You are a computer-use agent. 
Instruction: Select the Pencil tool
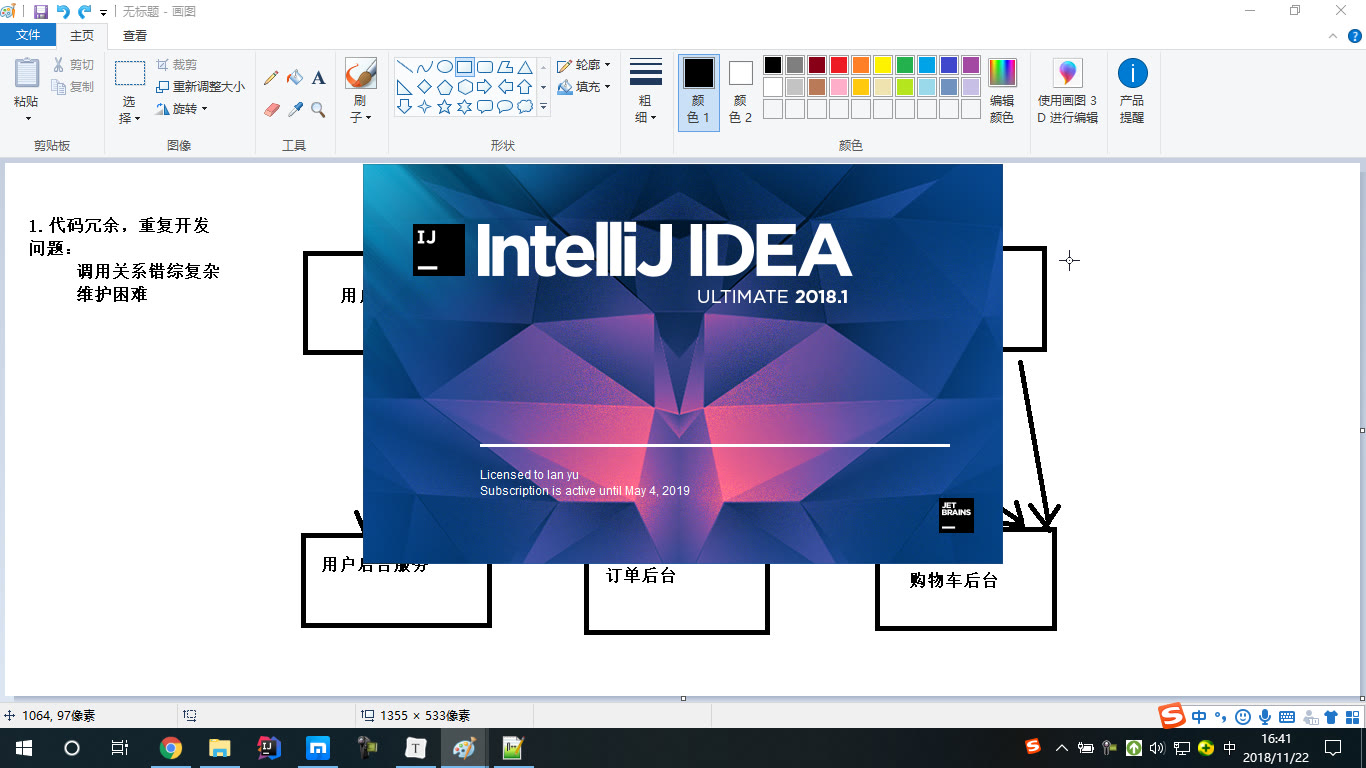271,78
